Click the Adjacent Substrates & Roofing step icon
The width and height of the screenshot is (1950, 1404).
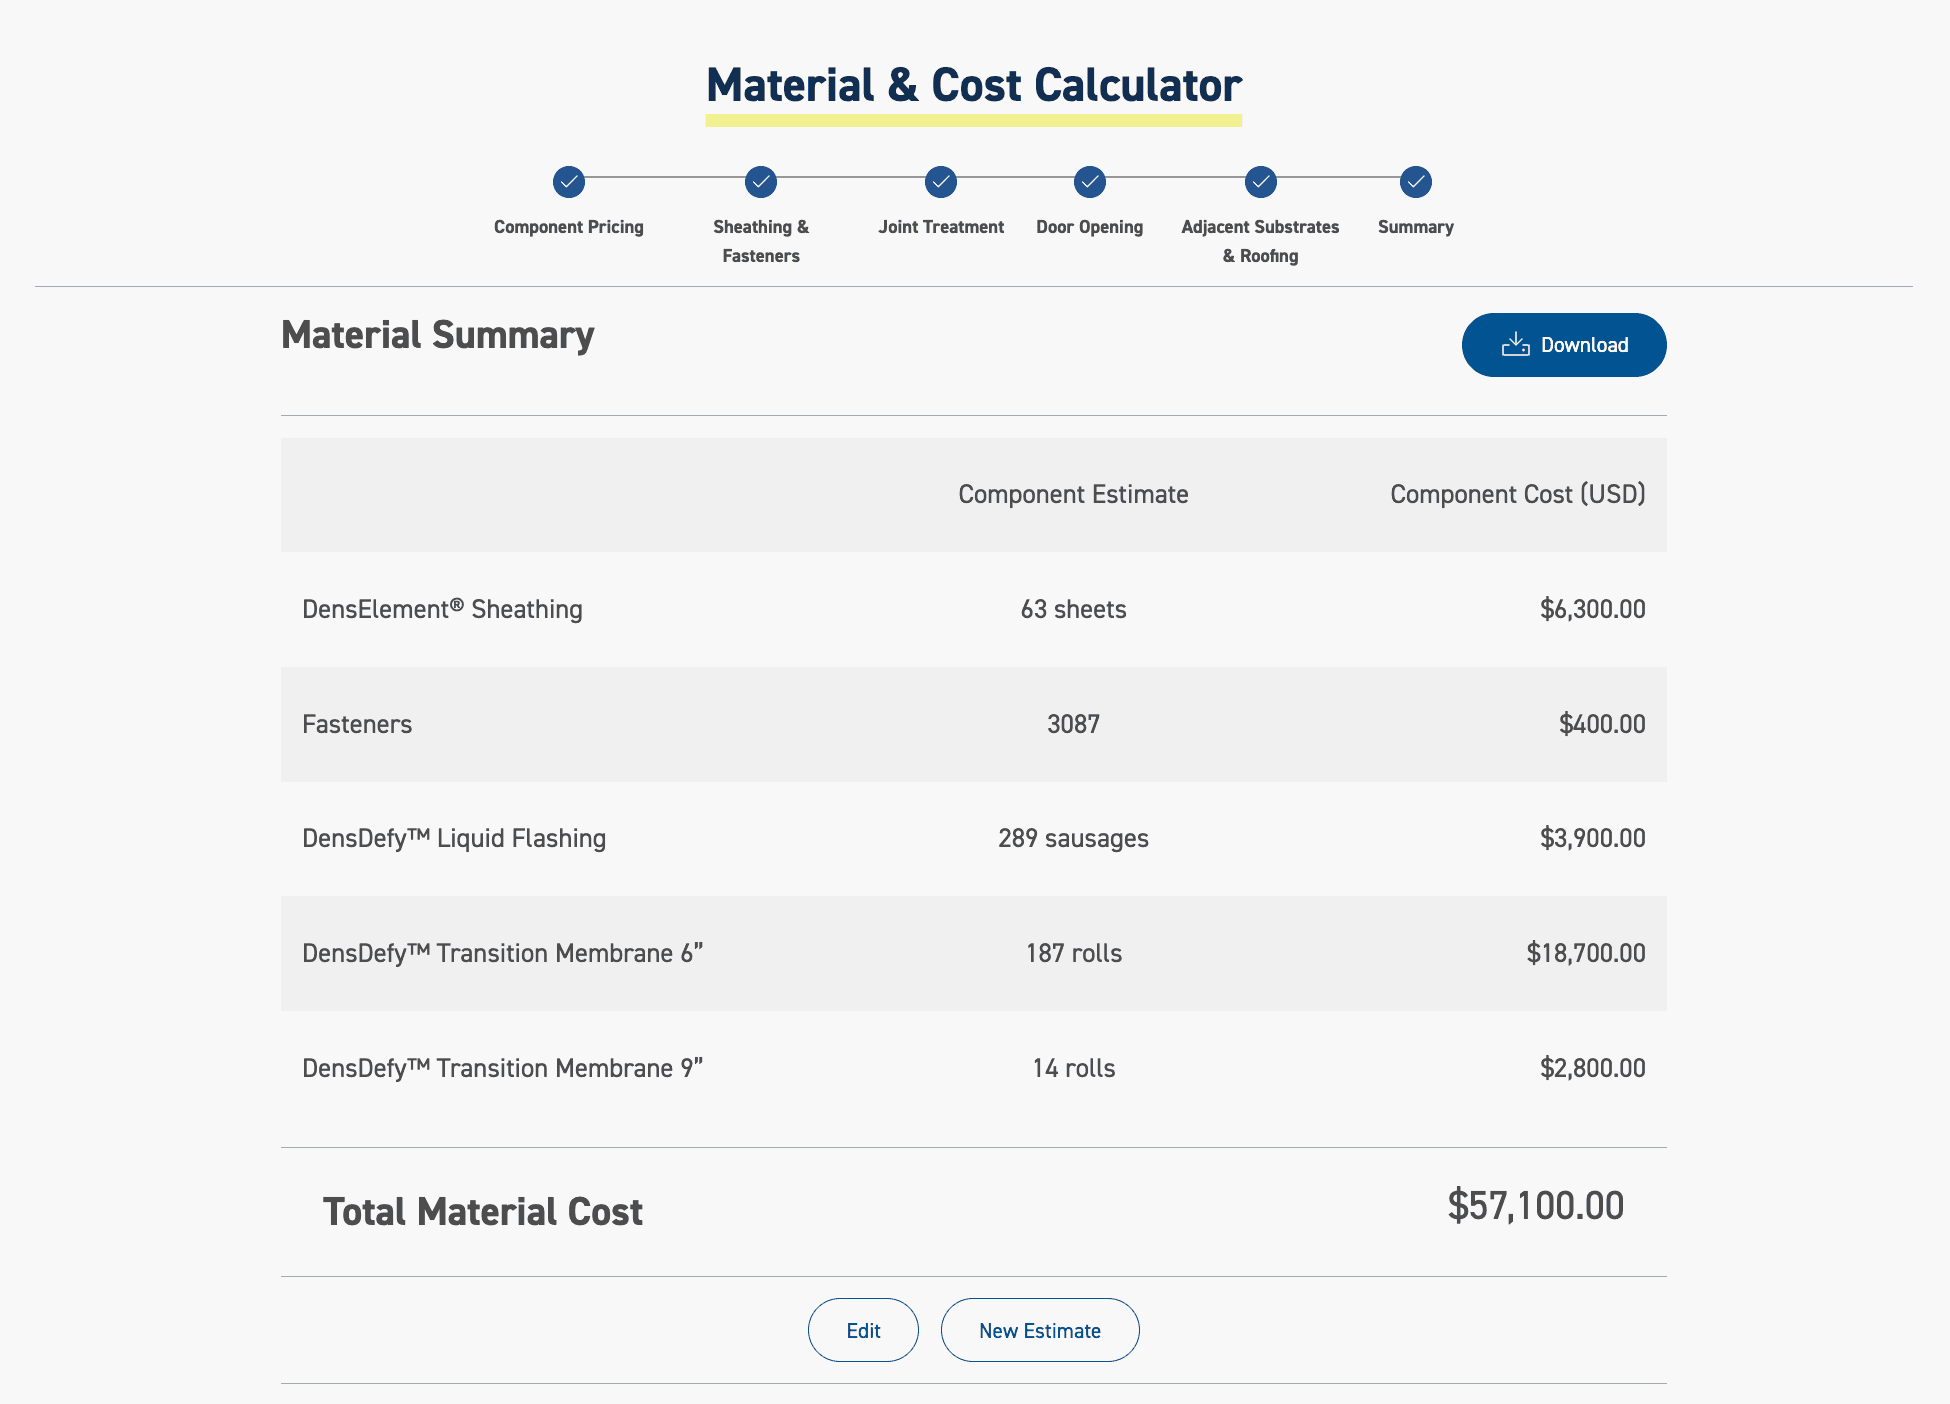click(1260, 183)
